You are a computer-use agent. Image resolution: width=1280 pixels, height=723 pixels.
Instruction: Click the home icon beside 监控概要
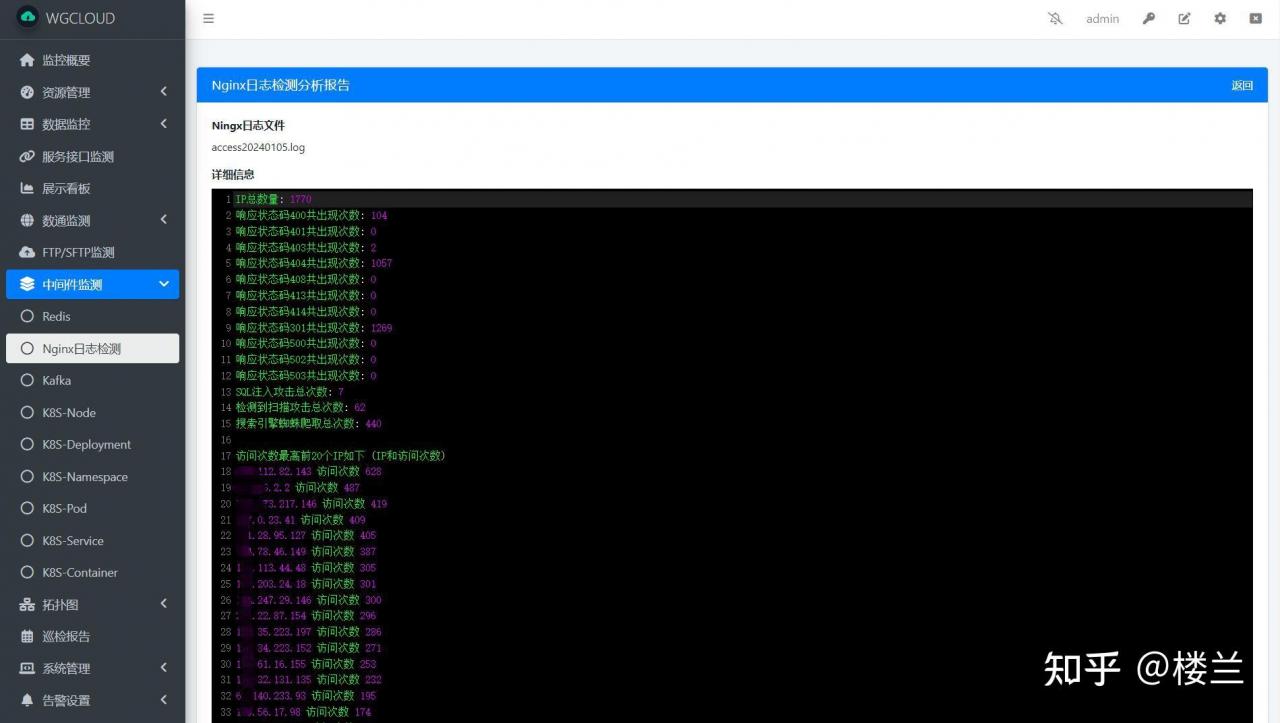[27, 60]
